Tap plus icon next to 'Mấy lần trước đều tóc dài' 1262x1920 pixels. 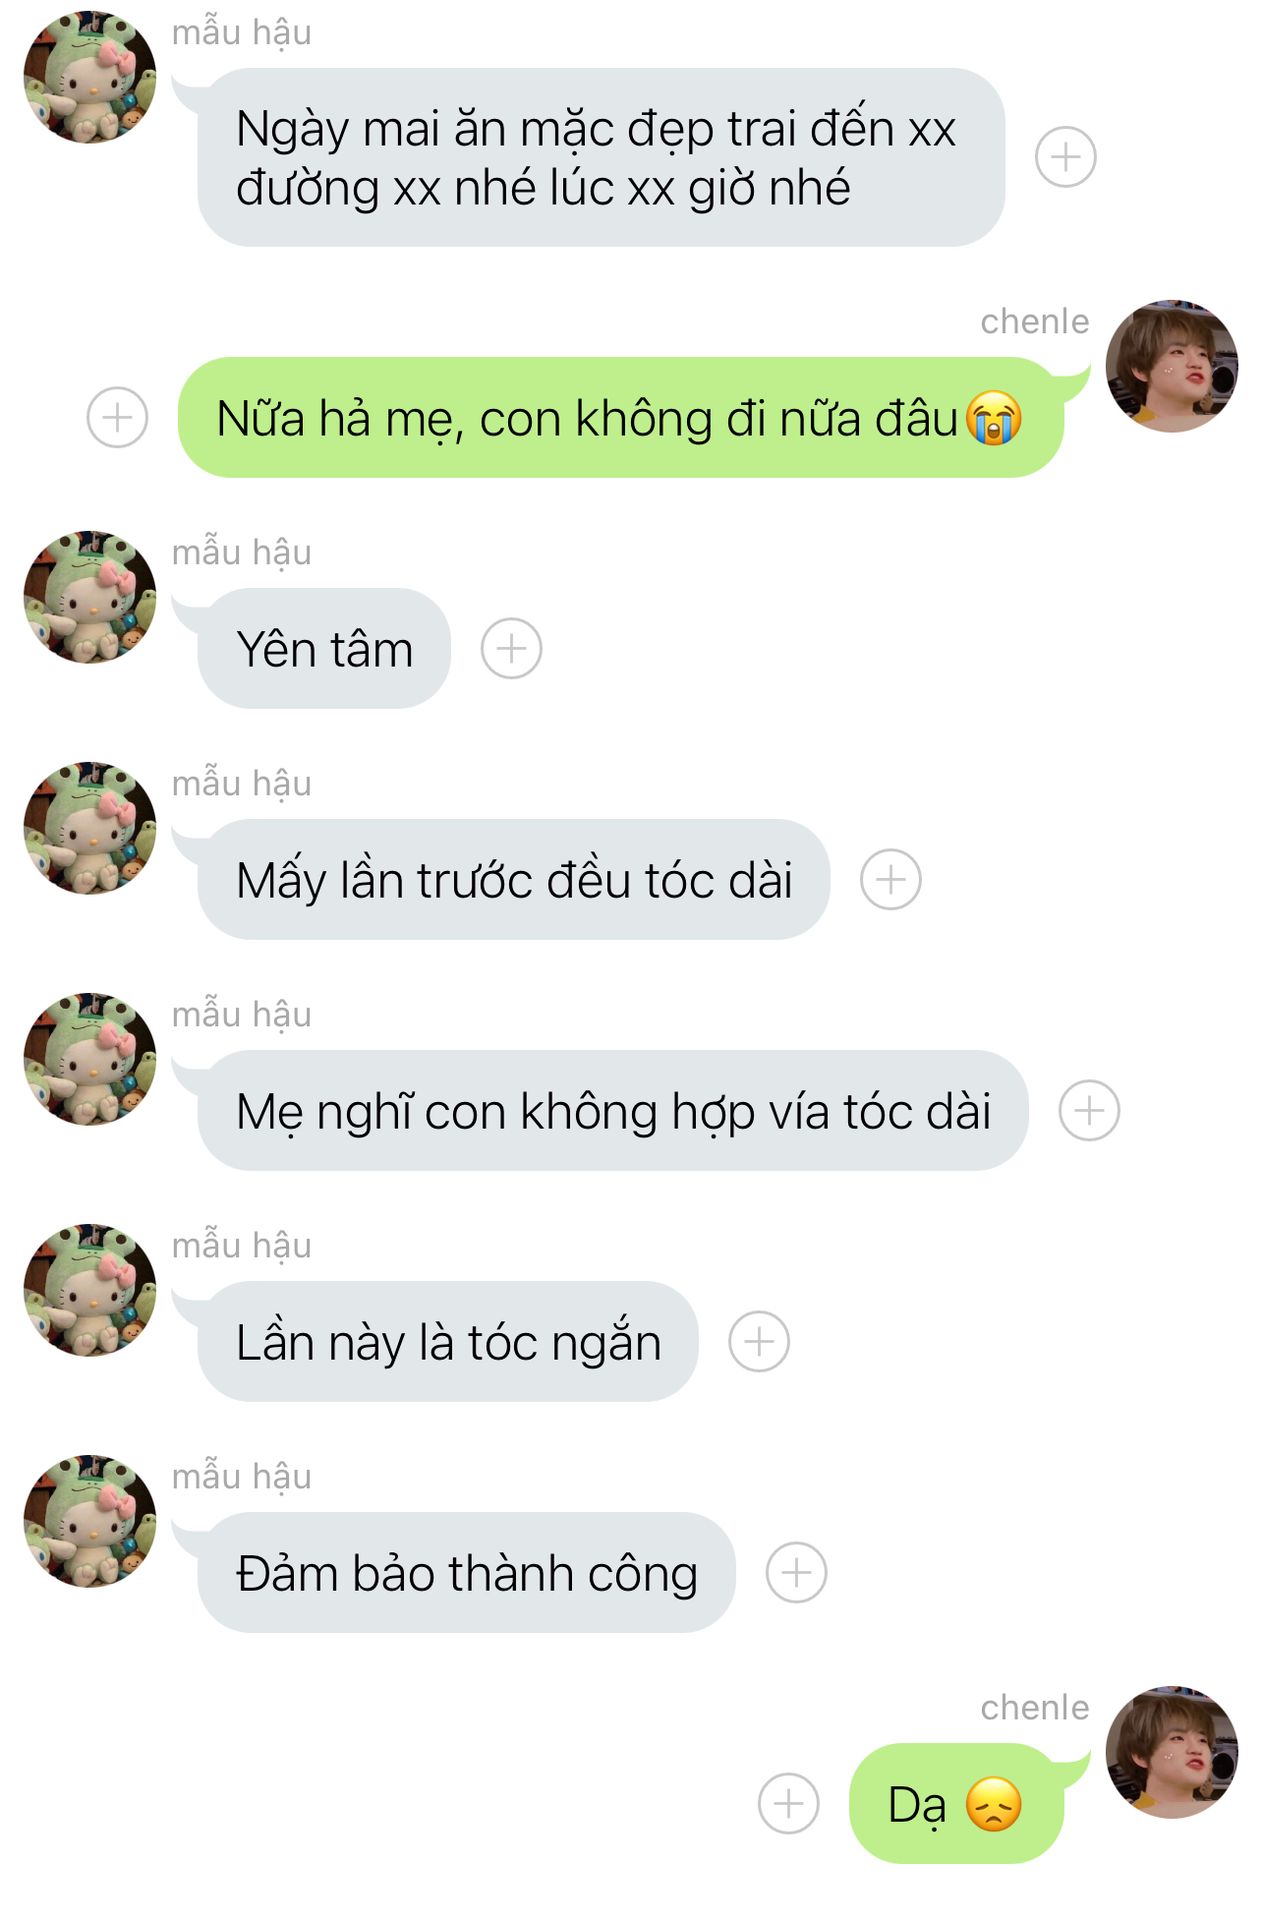point(890,879)
